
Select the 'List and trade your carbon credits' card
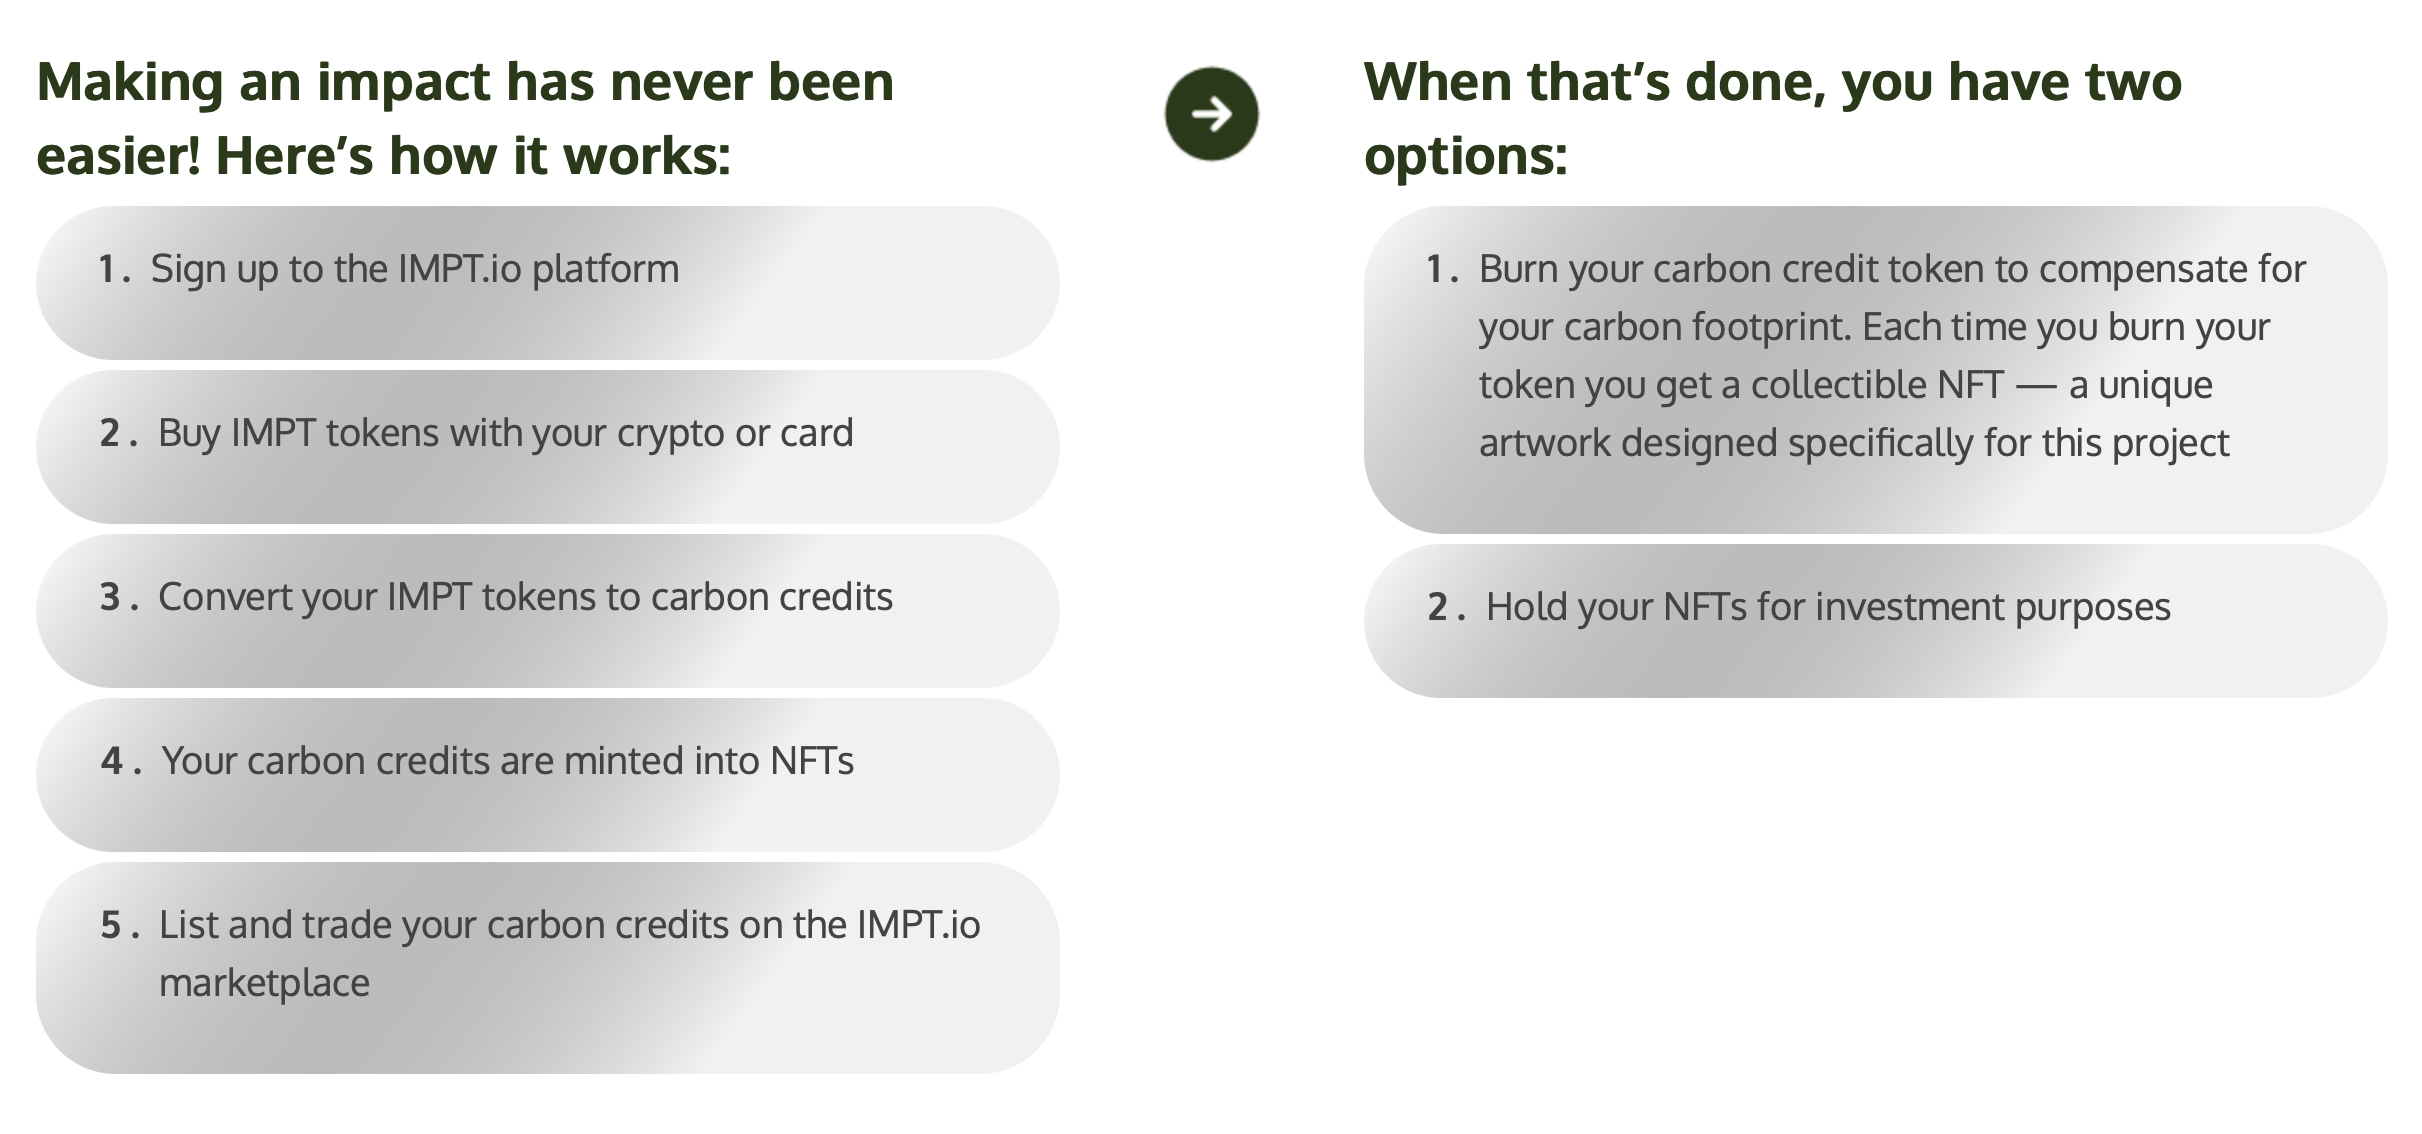pos(548,968)
